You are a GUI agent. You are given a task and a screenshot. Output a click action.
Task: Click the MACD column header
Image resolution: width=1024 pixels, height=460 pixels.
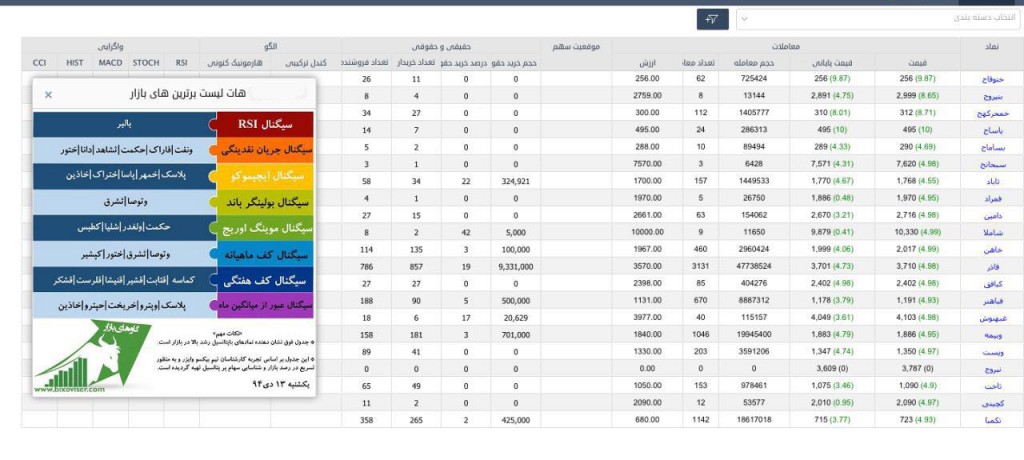tap(110, 63)
